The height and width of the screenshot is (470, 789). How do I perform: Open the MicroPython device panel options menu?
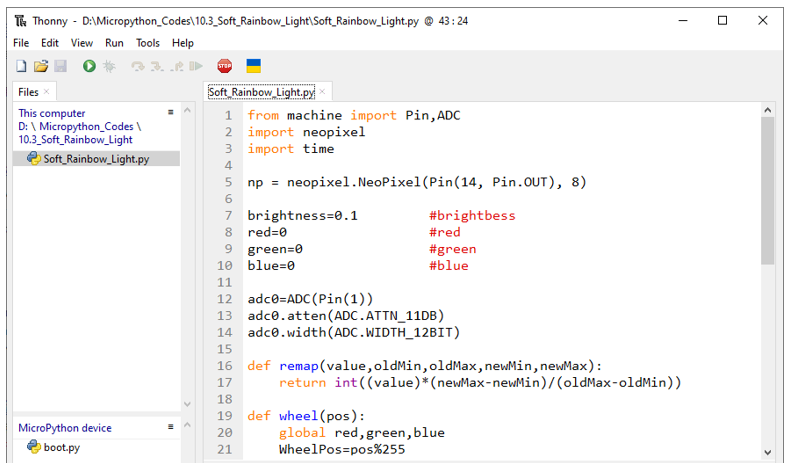coord(171,427)
